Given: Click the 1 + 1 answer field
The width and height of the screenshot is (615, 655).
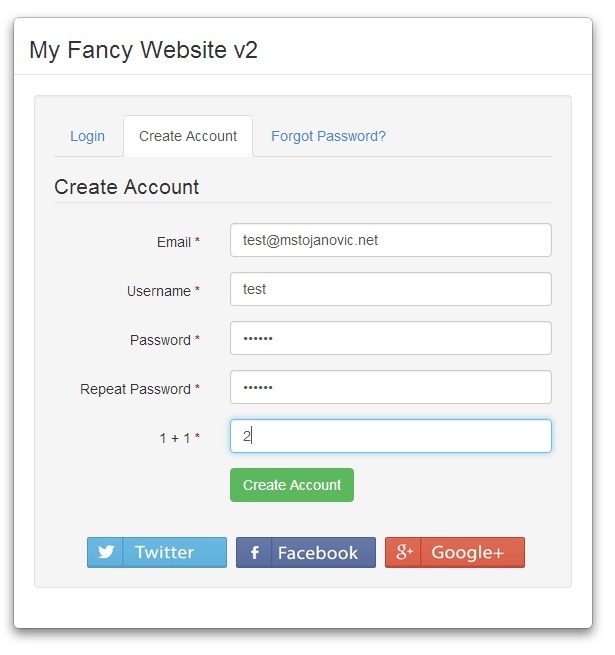Looking at the screenshot, I should point(390,436).
